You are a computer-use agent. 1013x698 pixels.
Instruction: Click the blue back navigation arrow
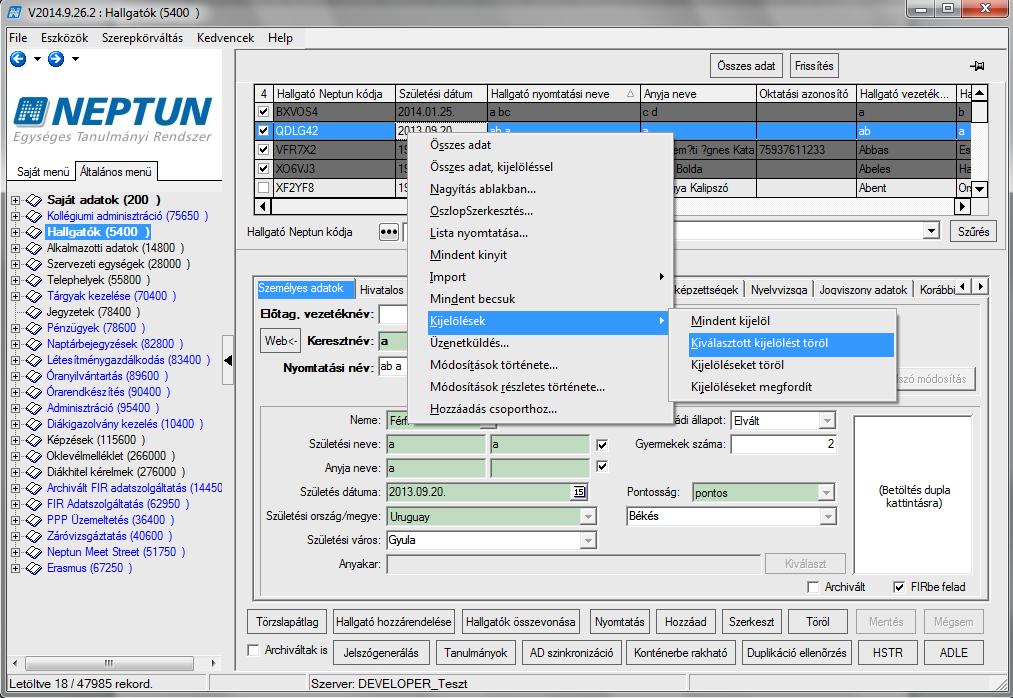coord(18,59)
